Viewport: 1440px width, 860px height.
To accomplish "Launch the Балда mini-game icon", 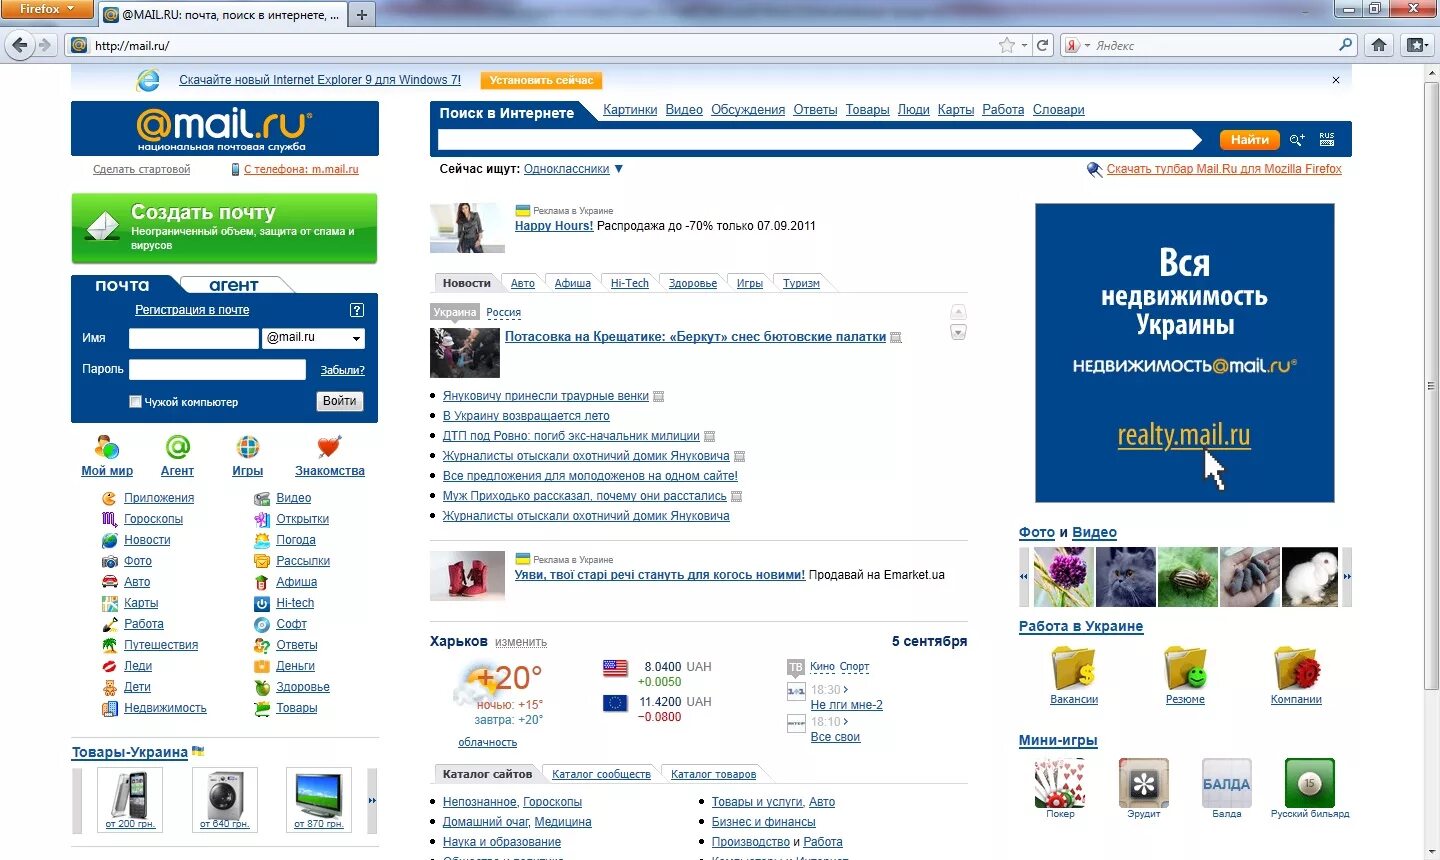I will pos(1227,783).
